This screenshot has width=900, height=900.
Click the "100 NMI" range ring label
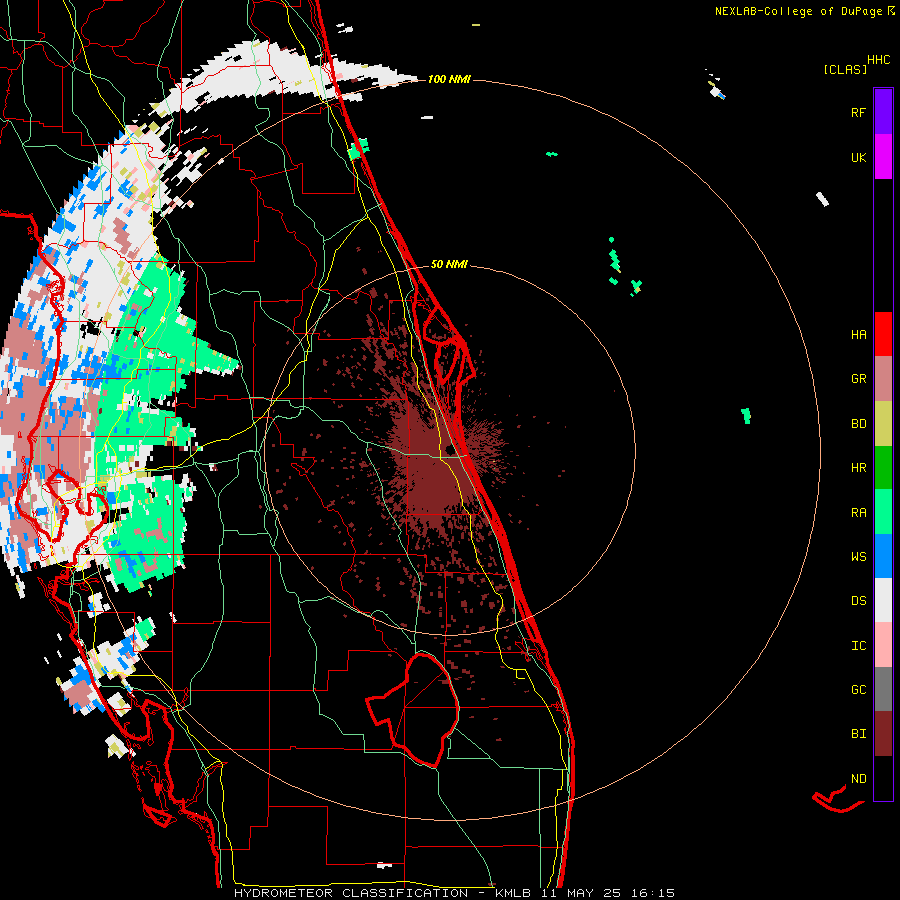coord(449,79)
